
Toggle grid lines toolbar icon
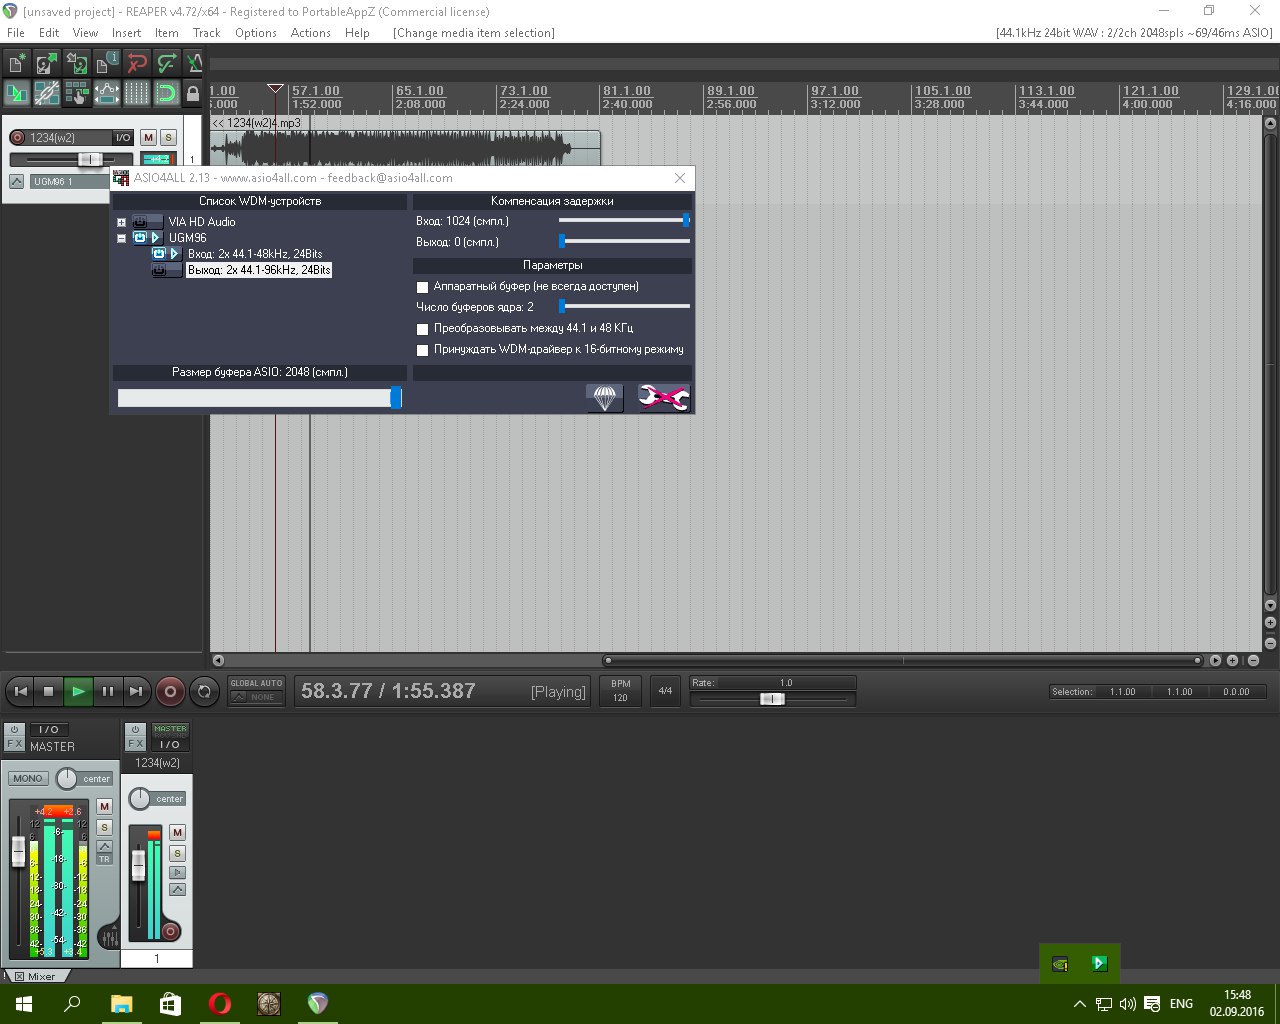click(137, 93)
